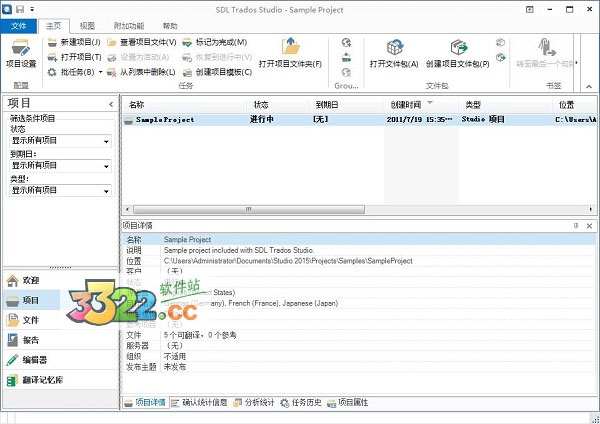Switch to 项目属性 bottom tab

point(348,403)
